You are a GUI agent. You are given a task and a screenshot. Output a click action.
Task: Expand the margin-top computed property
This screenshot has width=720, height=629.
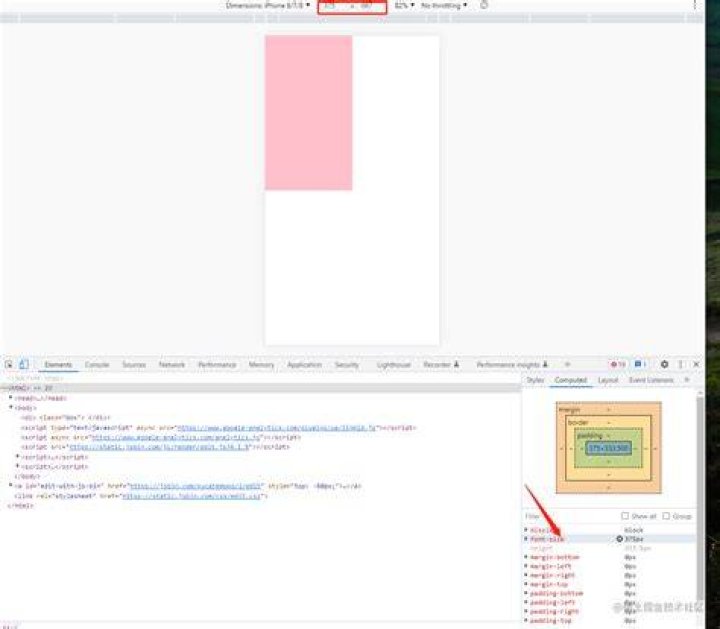tap(526, 584)
